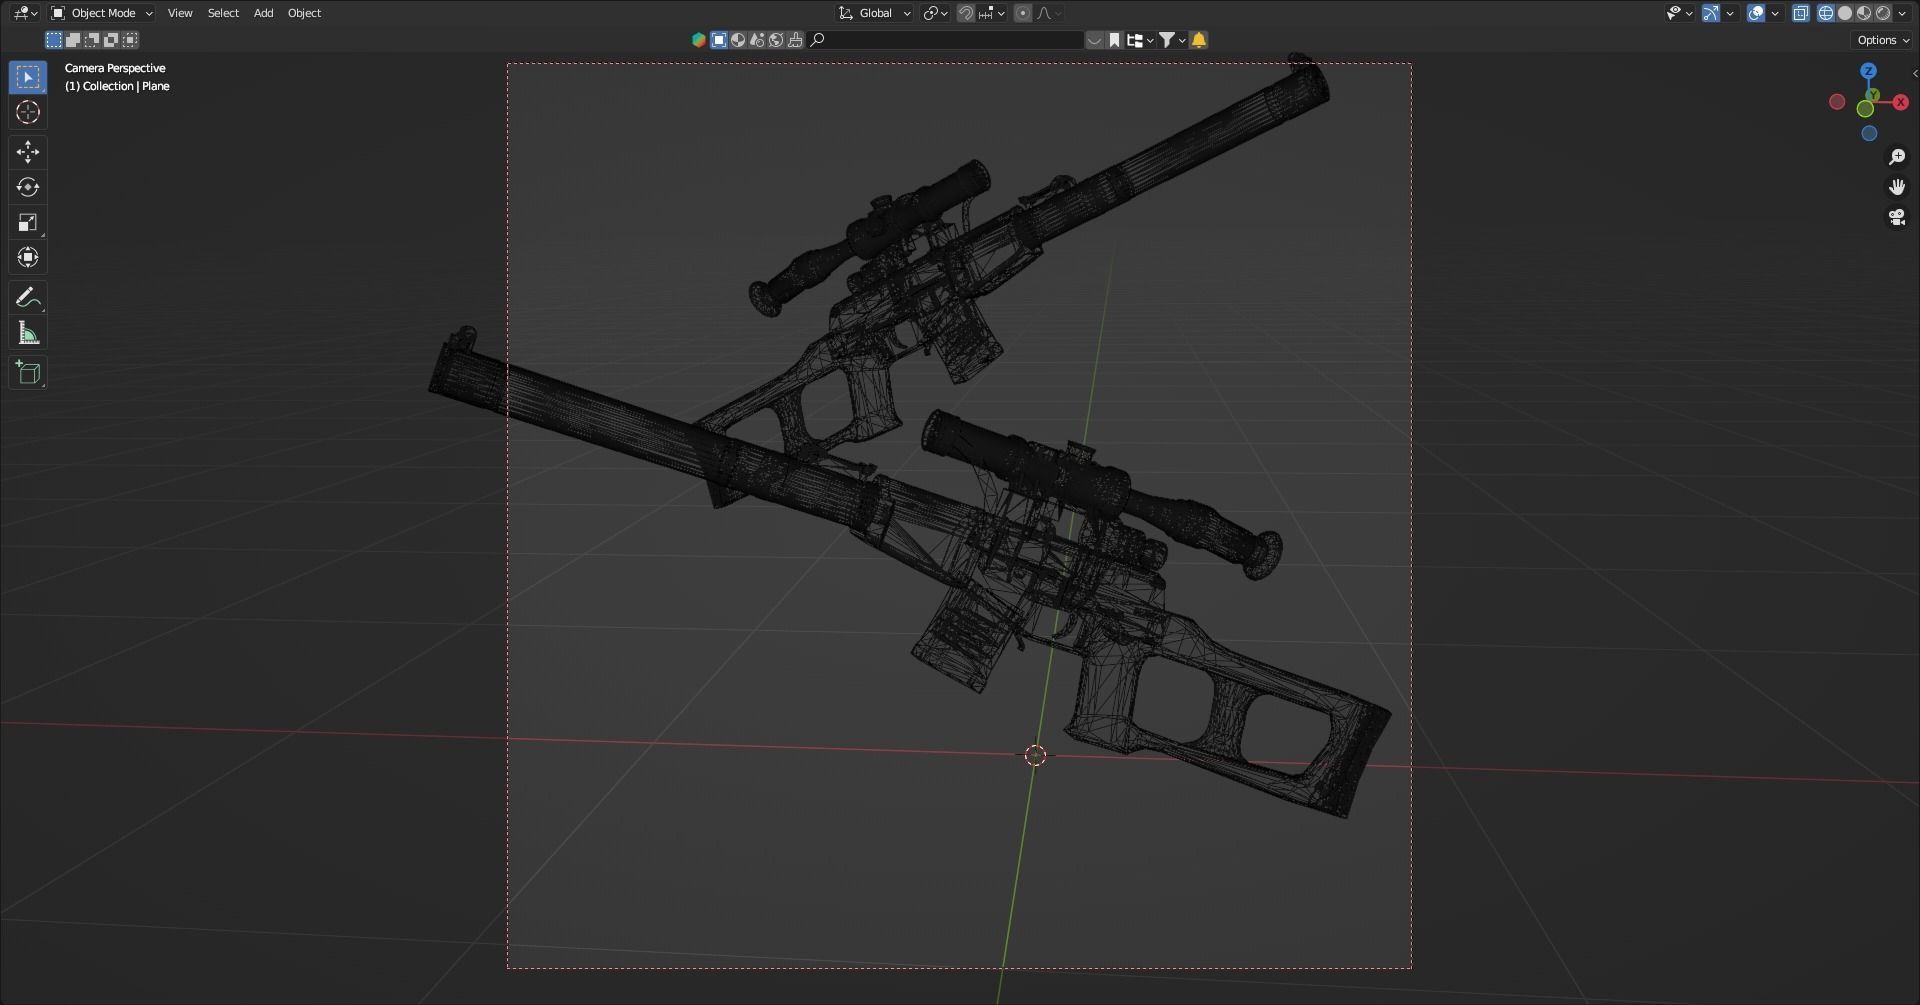Image resolution: width=1920 pixels, height=1005 pixels.
Task: Select the Scale tool
Action: [x=28, y=222]
